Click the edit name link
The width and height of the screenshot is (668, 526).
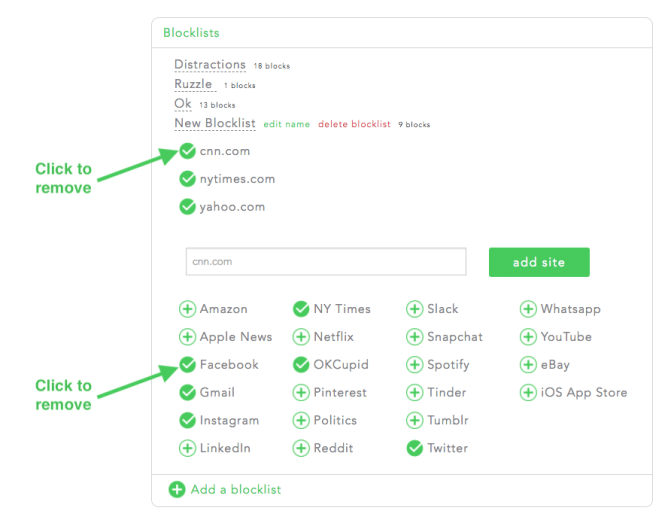287,125
